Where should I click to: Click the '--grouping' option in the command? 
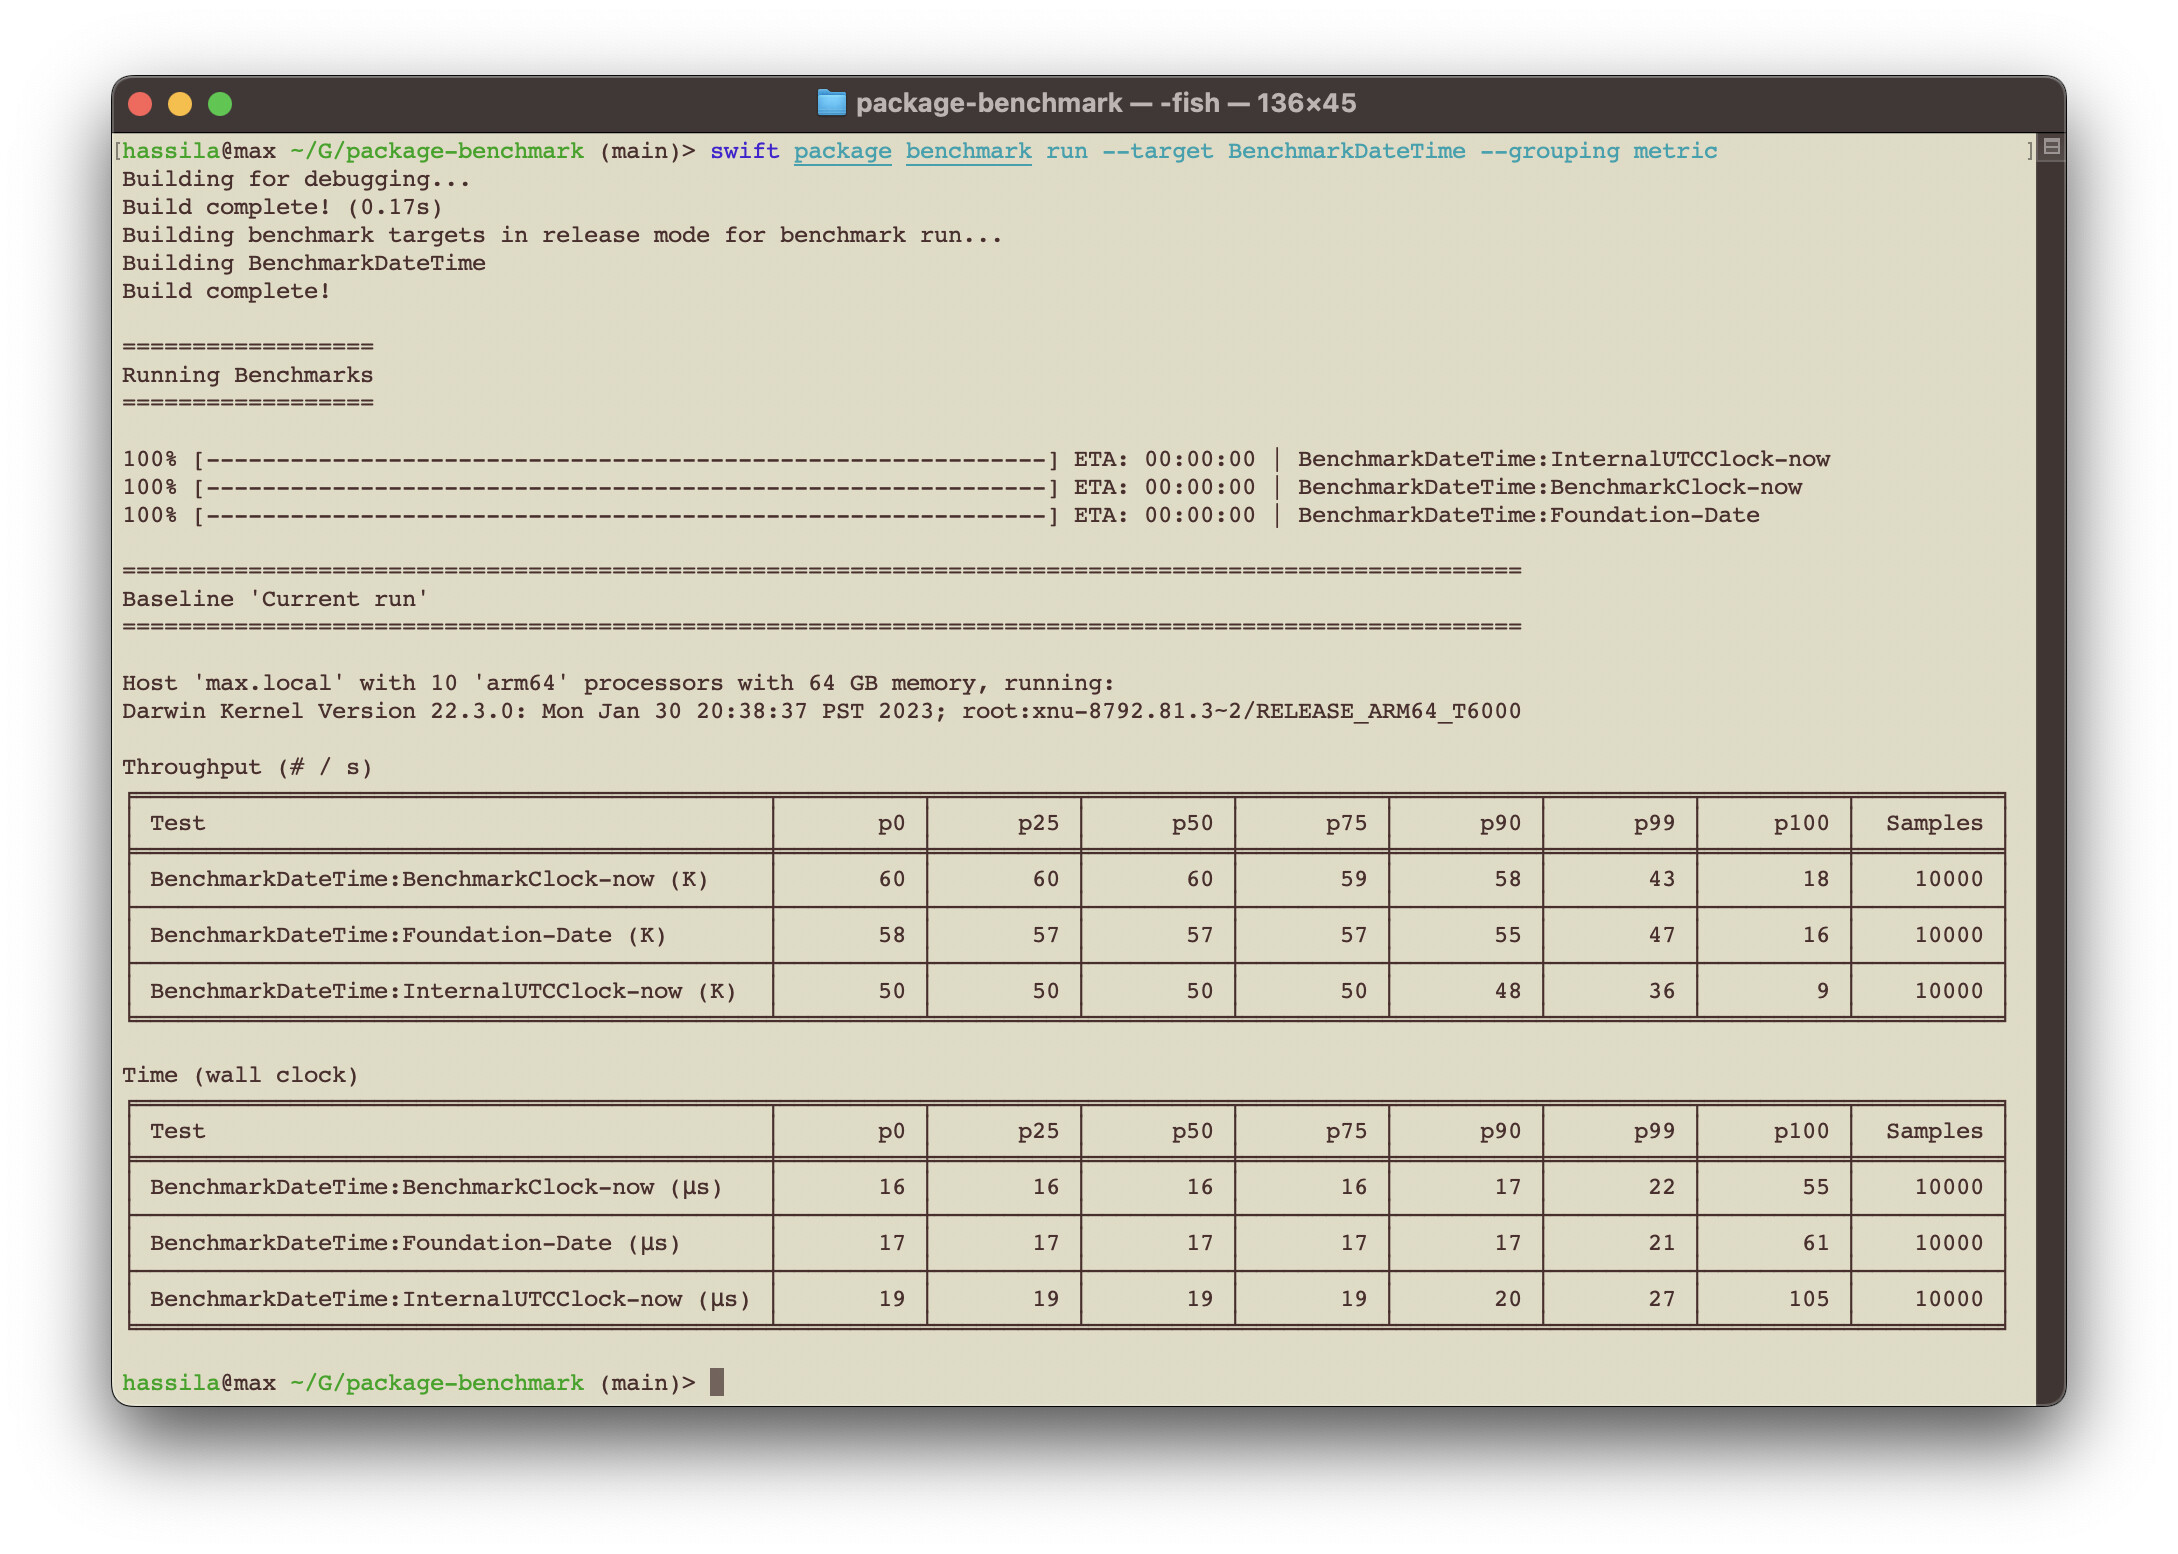click(x=1549, y=151)
